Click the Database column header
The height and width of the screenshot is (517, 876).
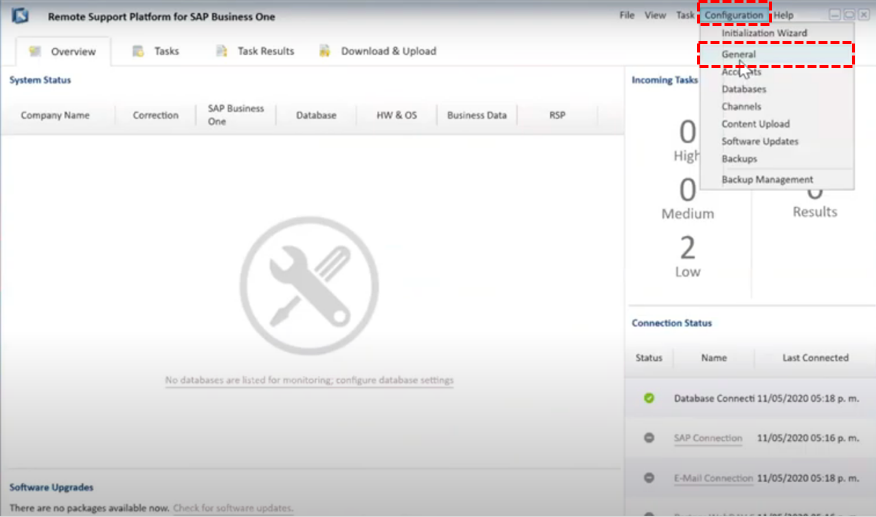[x=316, y=115]
